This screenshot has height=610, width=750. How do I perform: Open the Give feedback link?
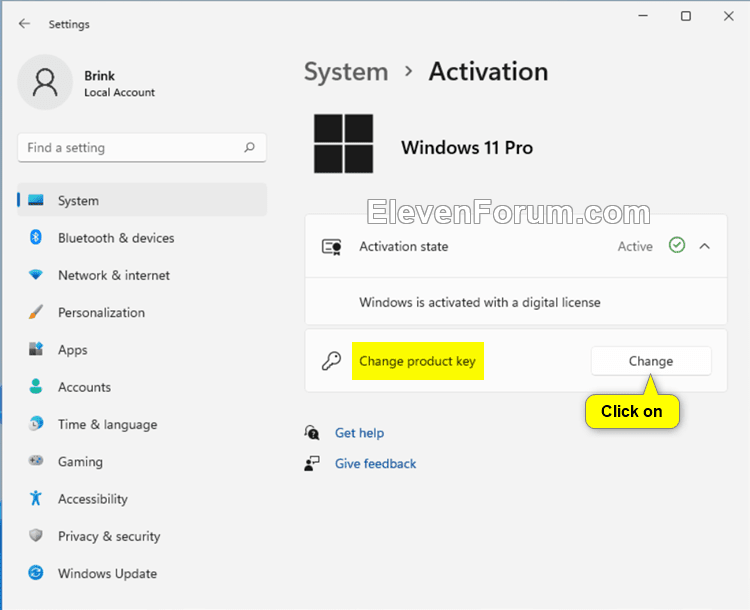click(x=375, y=464)
